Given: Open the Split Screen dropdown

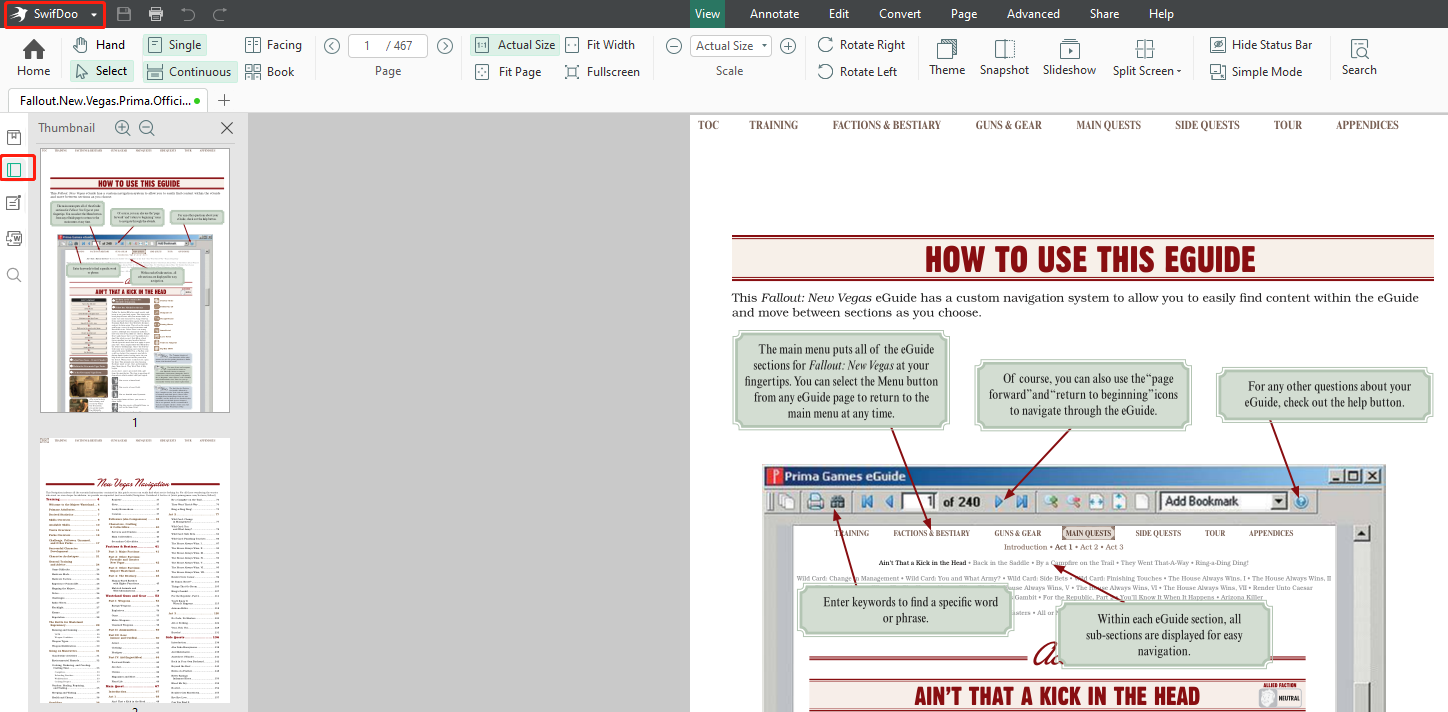Looking at the screenshot, I should 1146,58.
